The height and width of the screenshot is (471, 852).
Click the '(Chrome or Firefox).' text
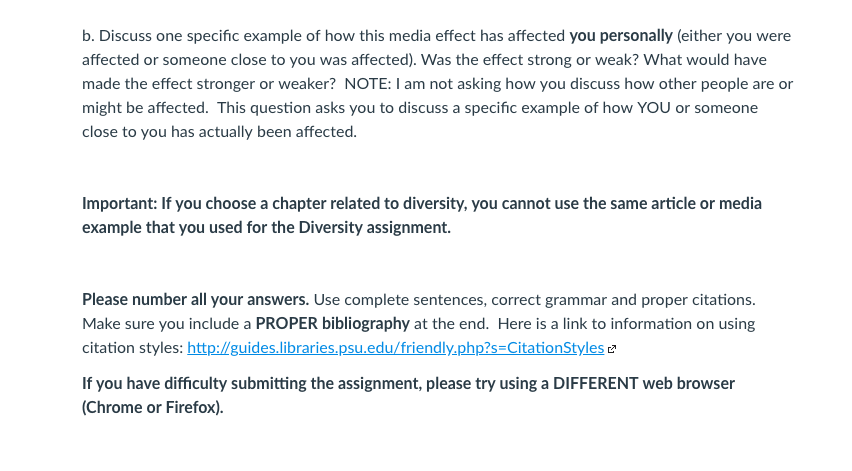point(153,407)
